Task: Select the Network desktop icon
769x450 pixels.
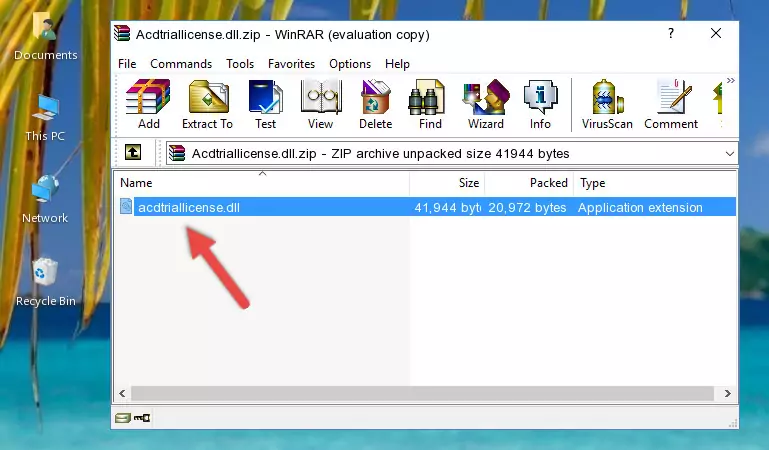Action: (45, 200)
